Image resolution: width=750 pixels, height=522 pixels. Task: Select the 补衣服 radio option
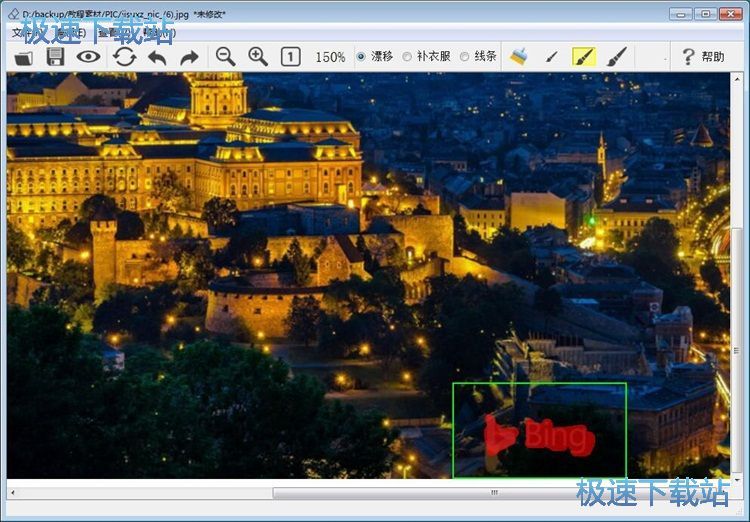pyautogui.click(x=407, y=57)
